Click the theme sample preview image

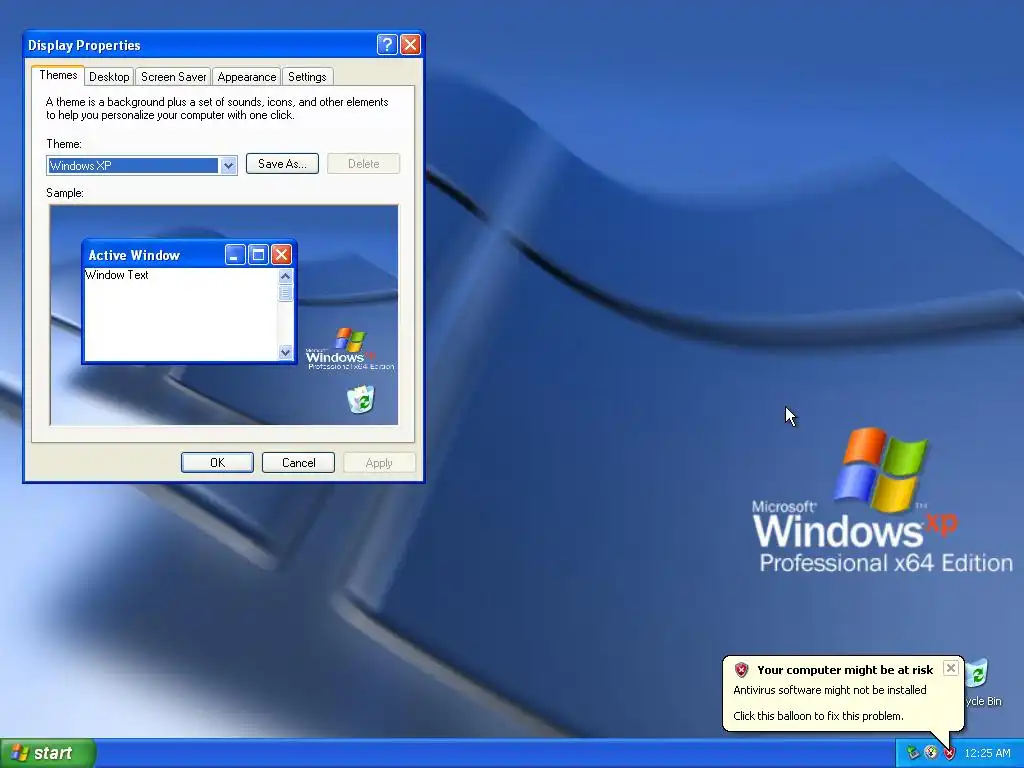pyautogui.click(x=224, y=315)
